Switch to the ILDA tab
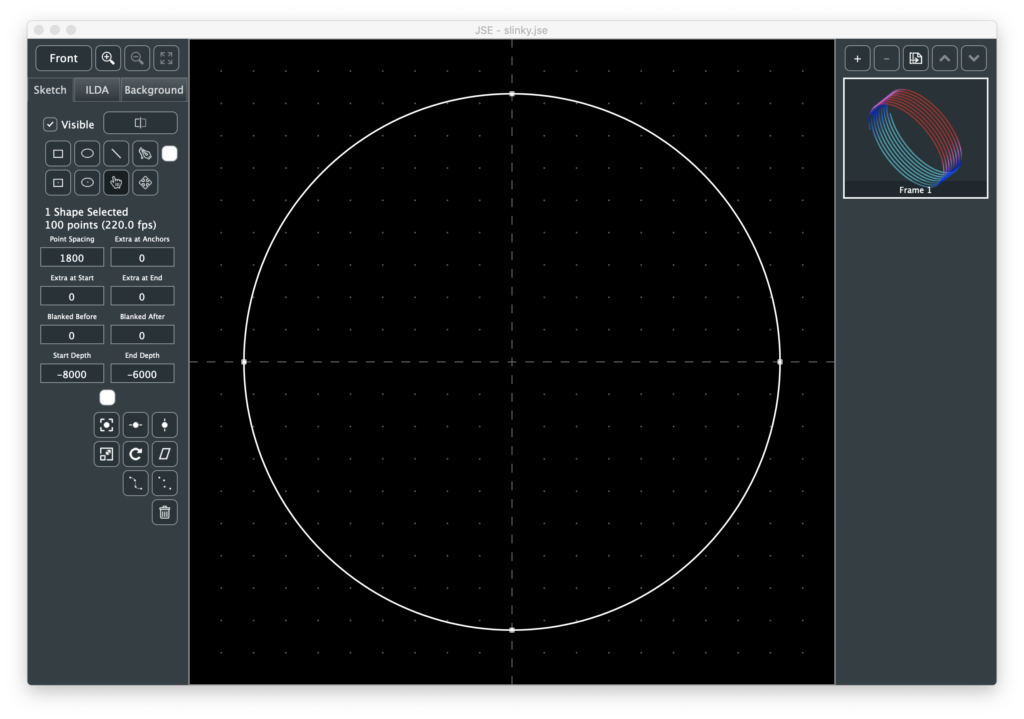 tap(97, 90)
